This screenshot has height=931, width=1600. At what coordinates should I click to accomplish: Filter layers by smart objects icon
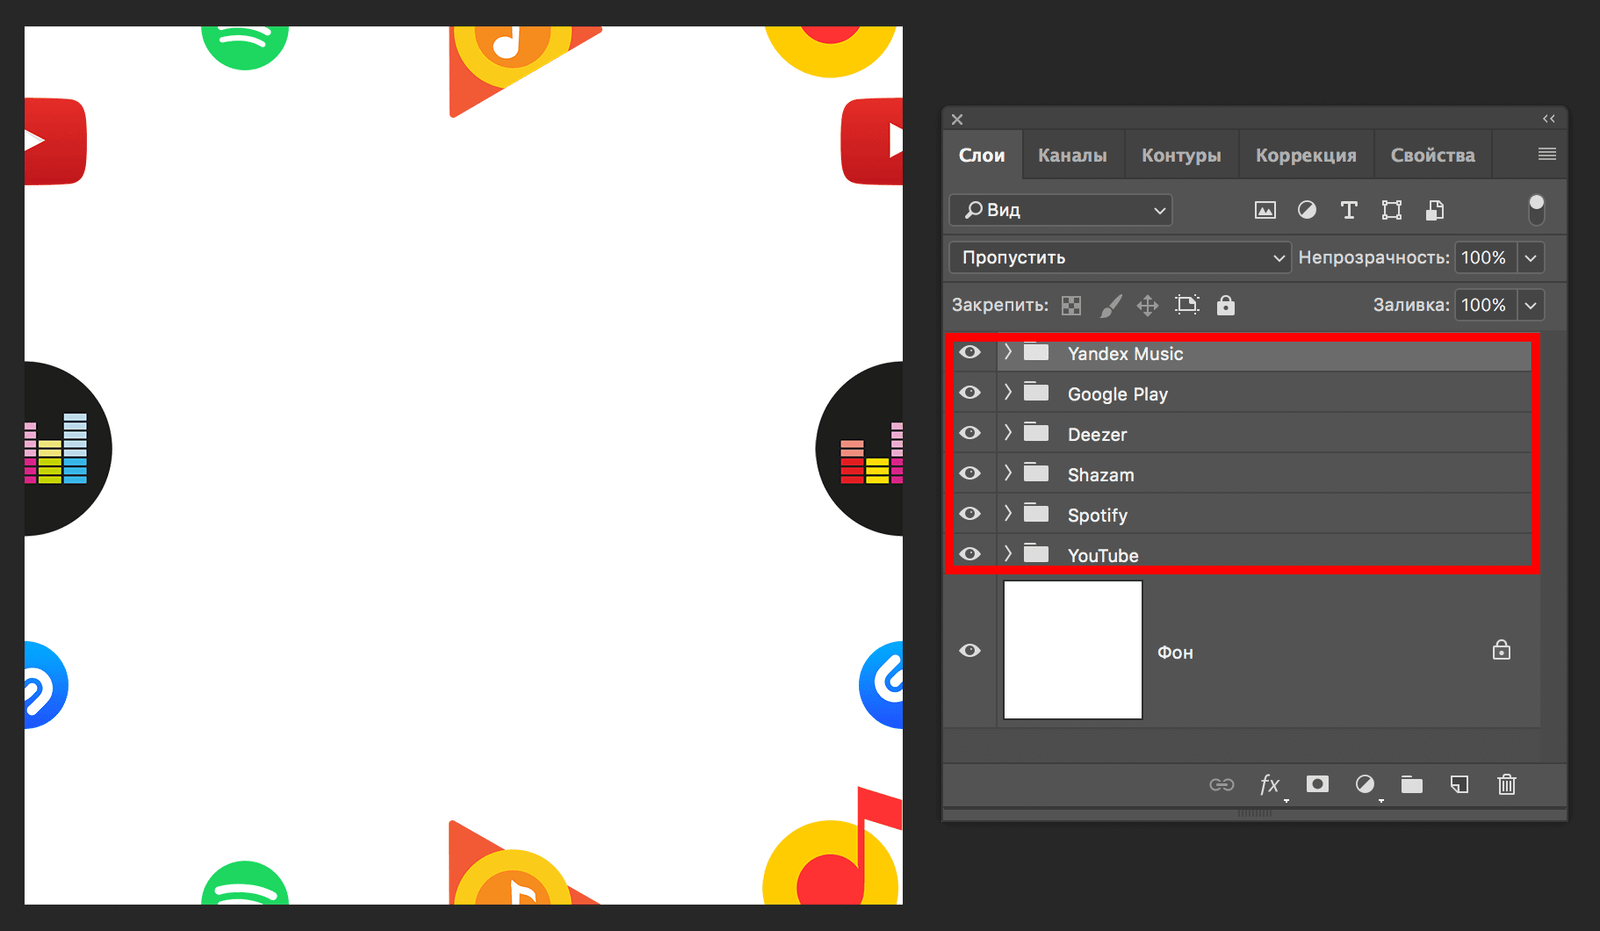(x=1435, y=210)
